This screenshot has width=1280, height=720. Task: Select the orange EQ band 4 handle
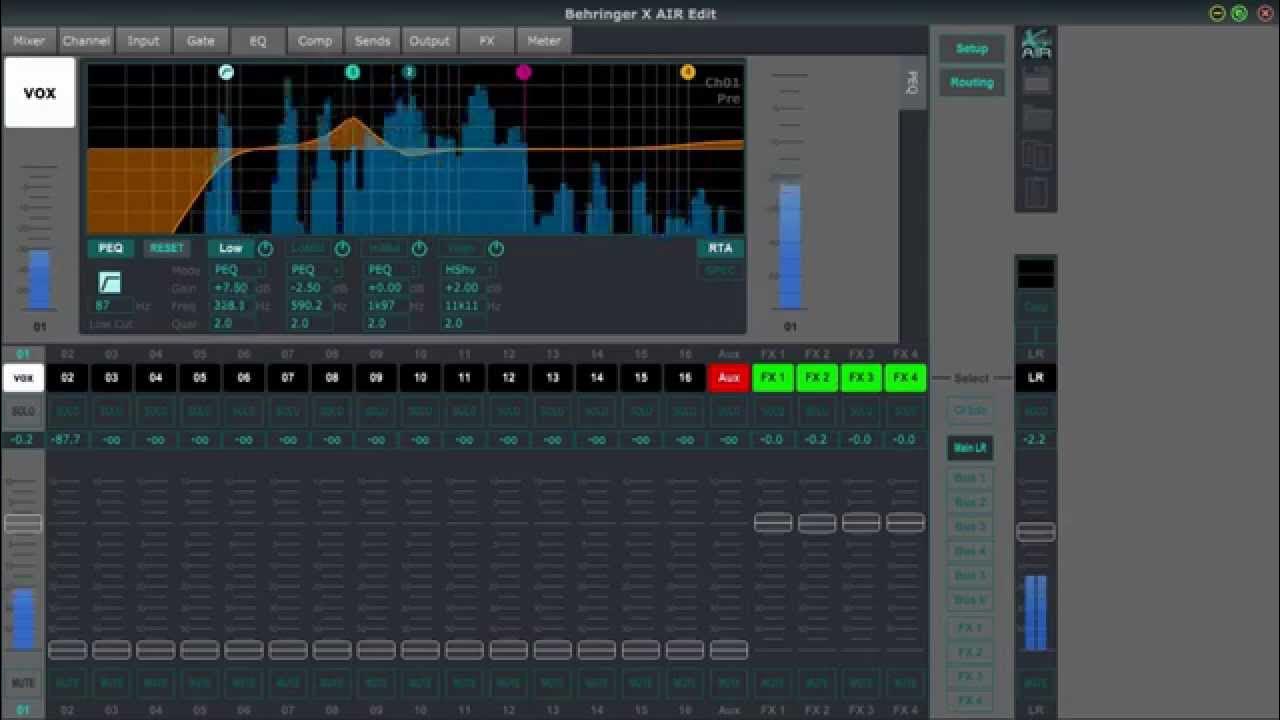click(x=687, y=72)
